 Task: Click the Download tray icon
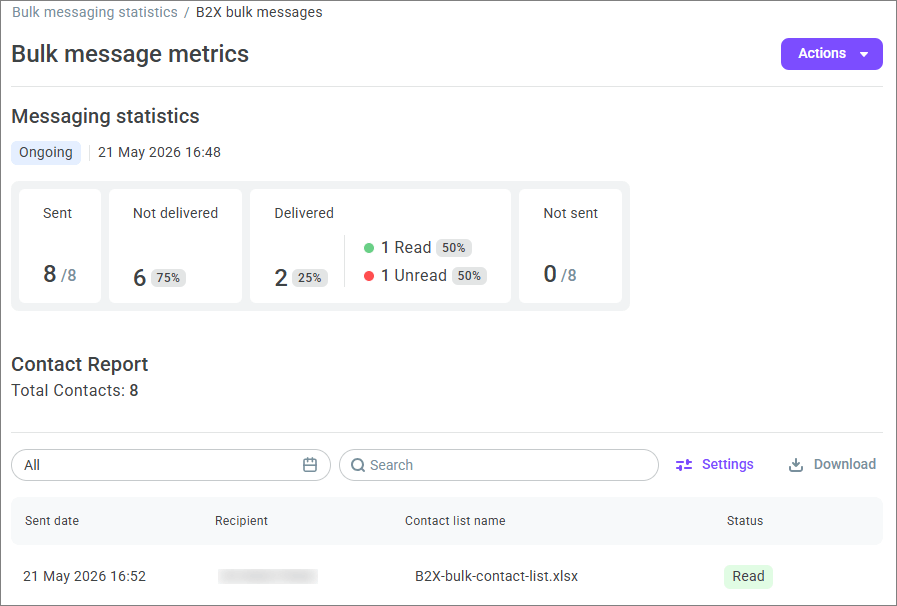(796, 465)
